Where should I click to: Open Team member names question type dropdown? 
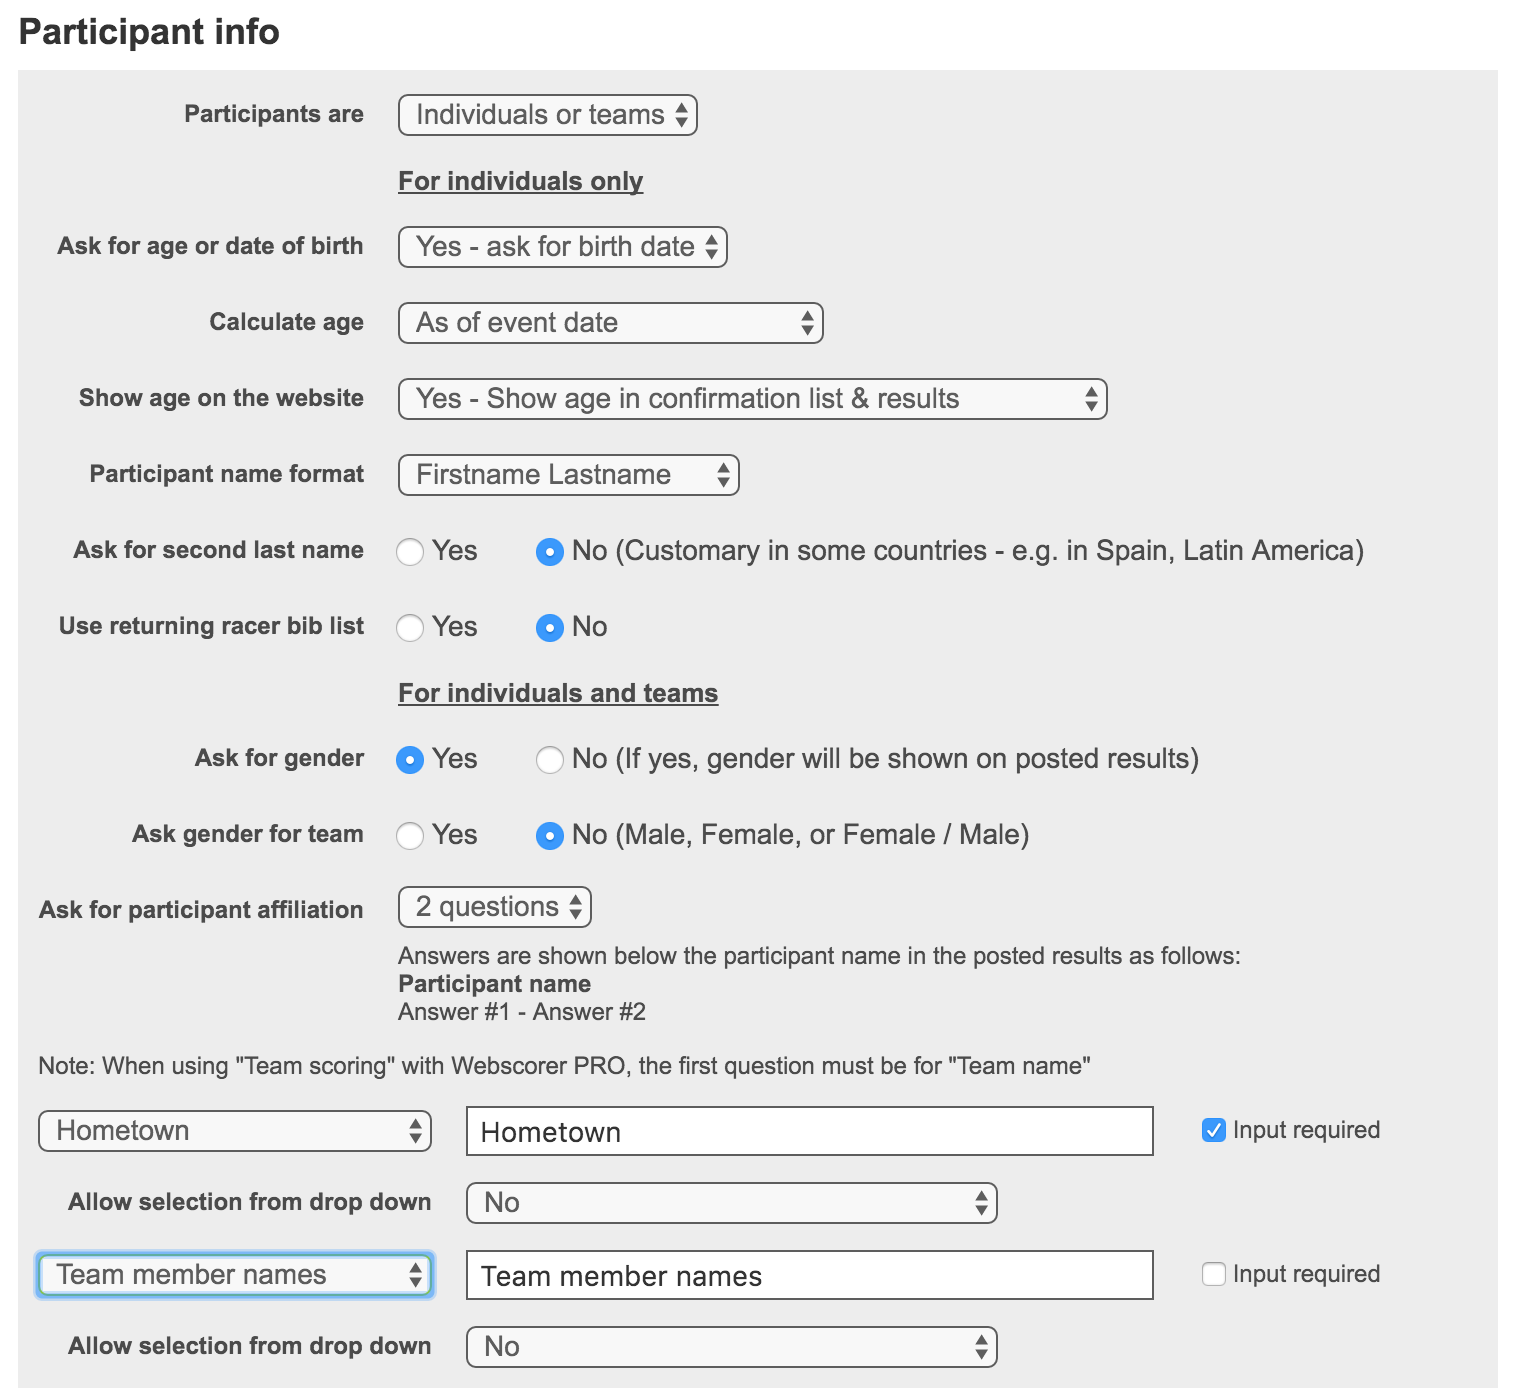tap(235, 1275)
